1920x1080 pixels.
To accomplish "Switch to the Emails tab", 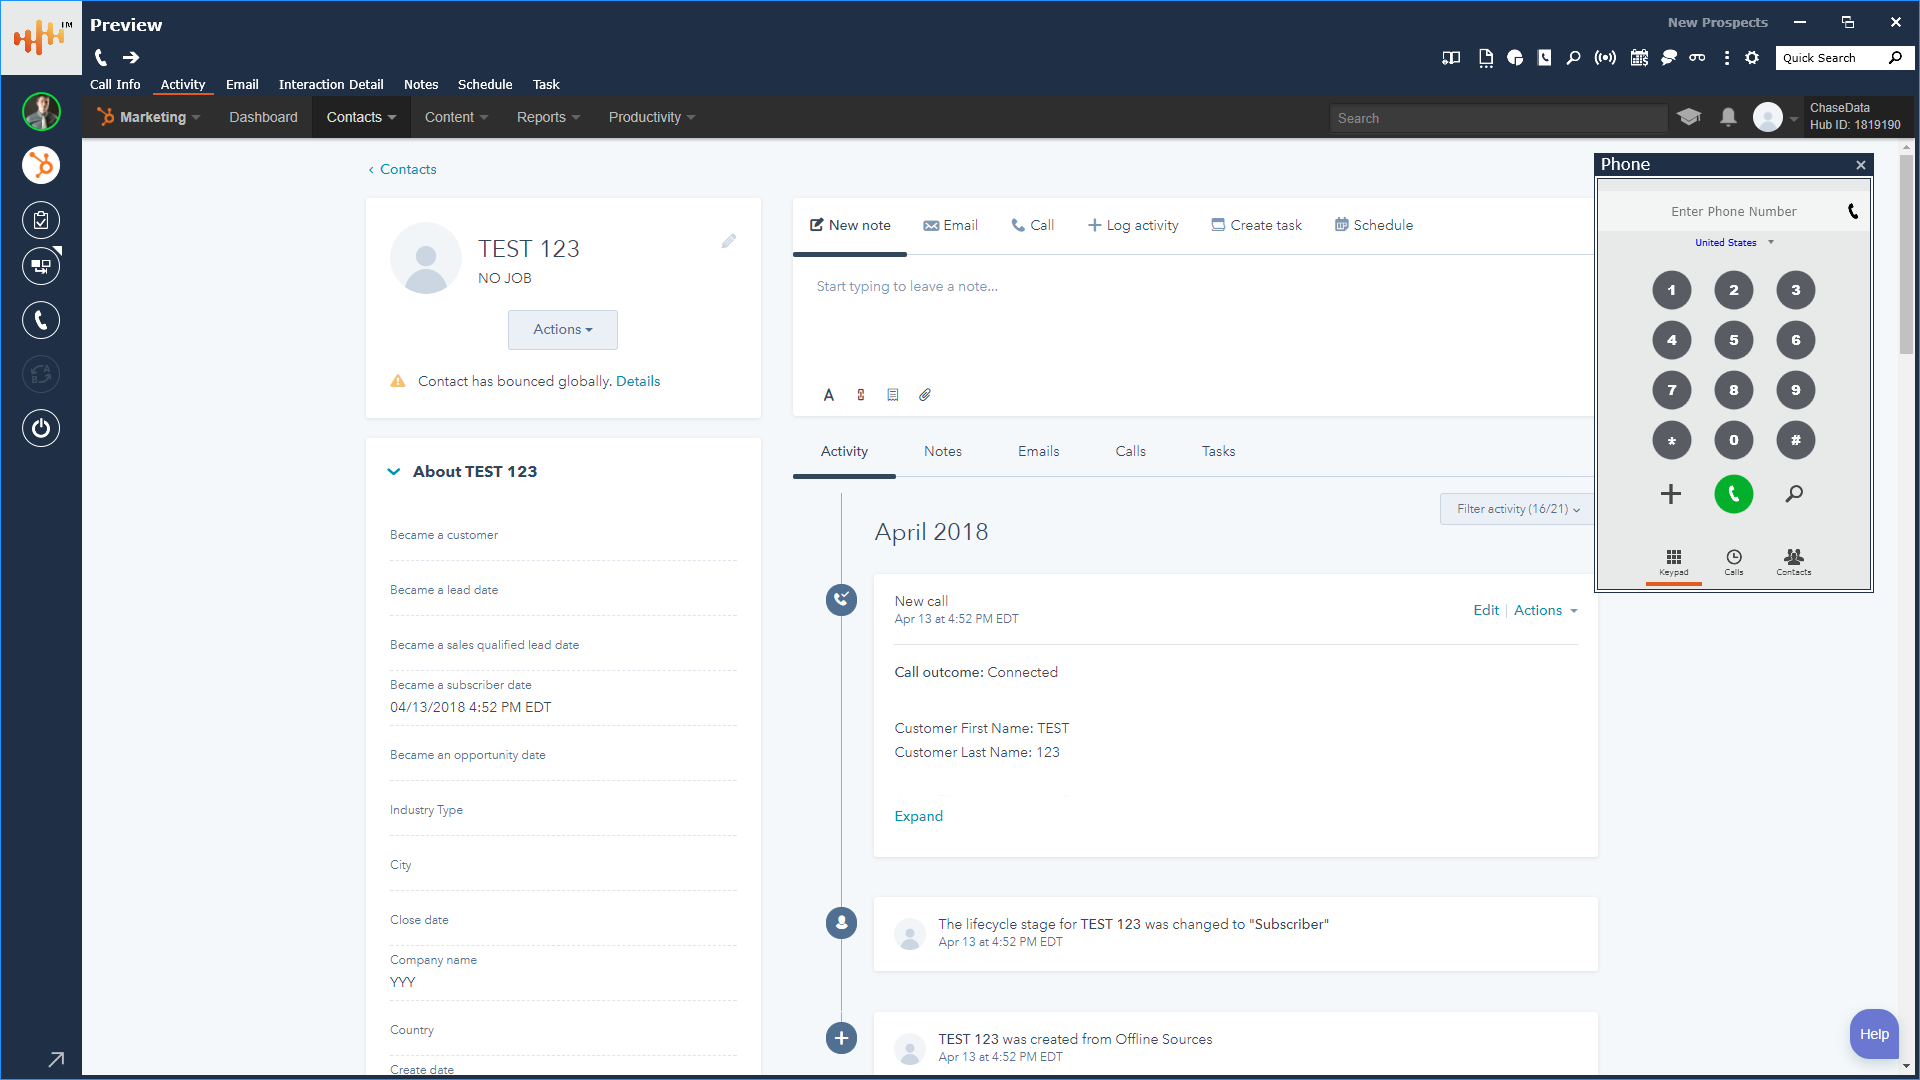I will (x=1038, y=451).
